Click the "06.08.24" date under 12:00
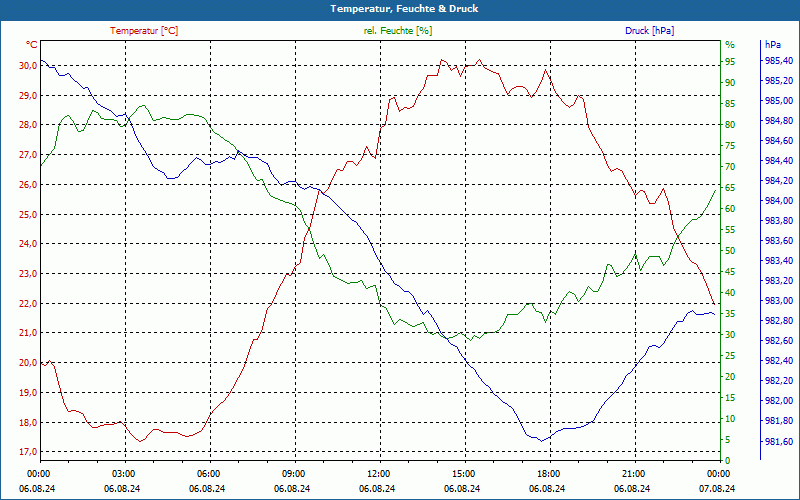 point(377,489)
